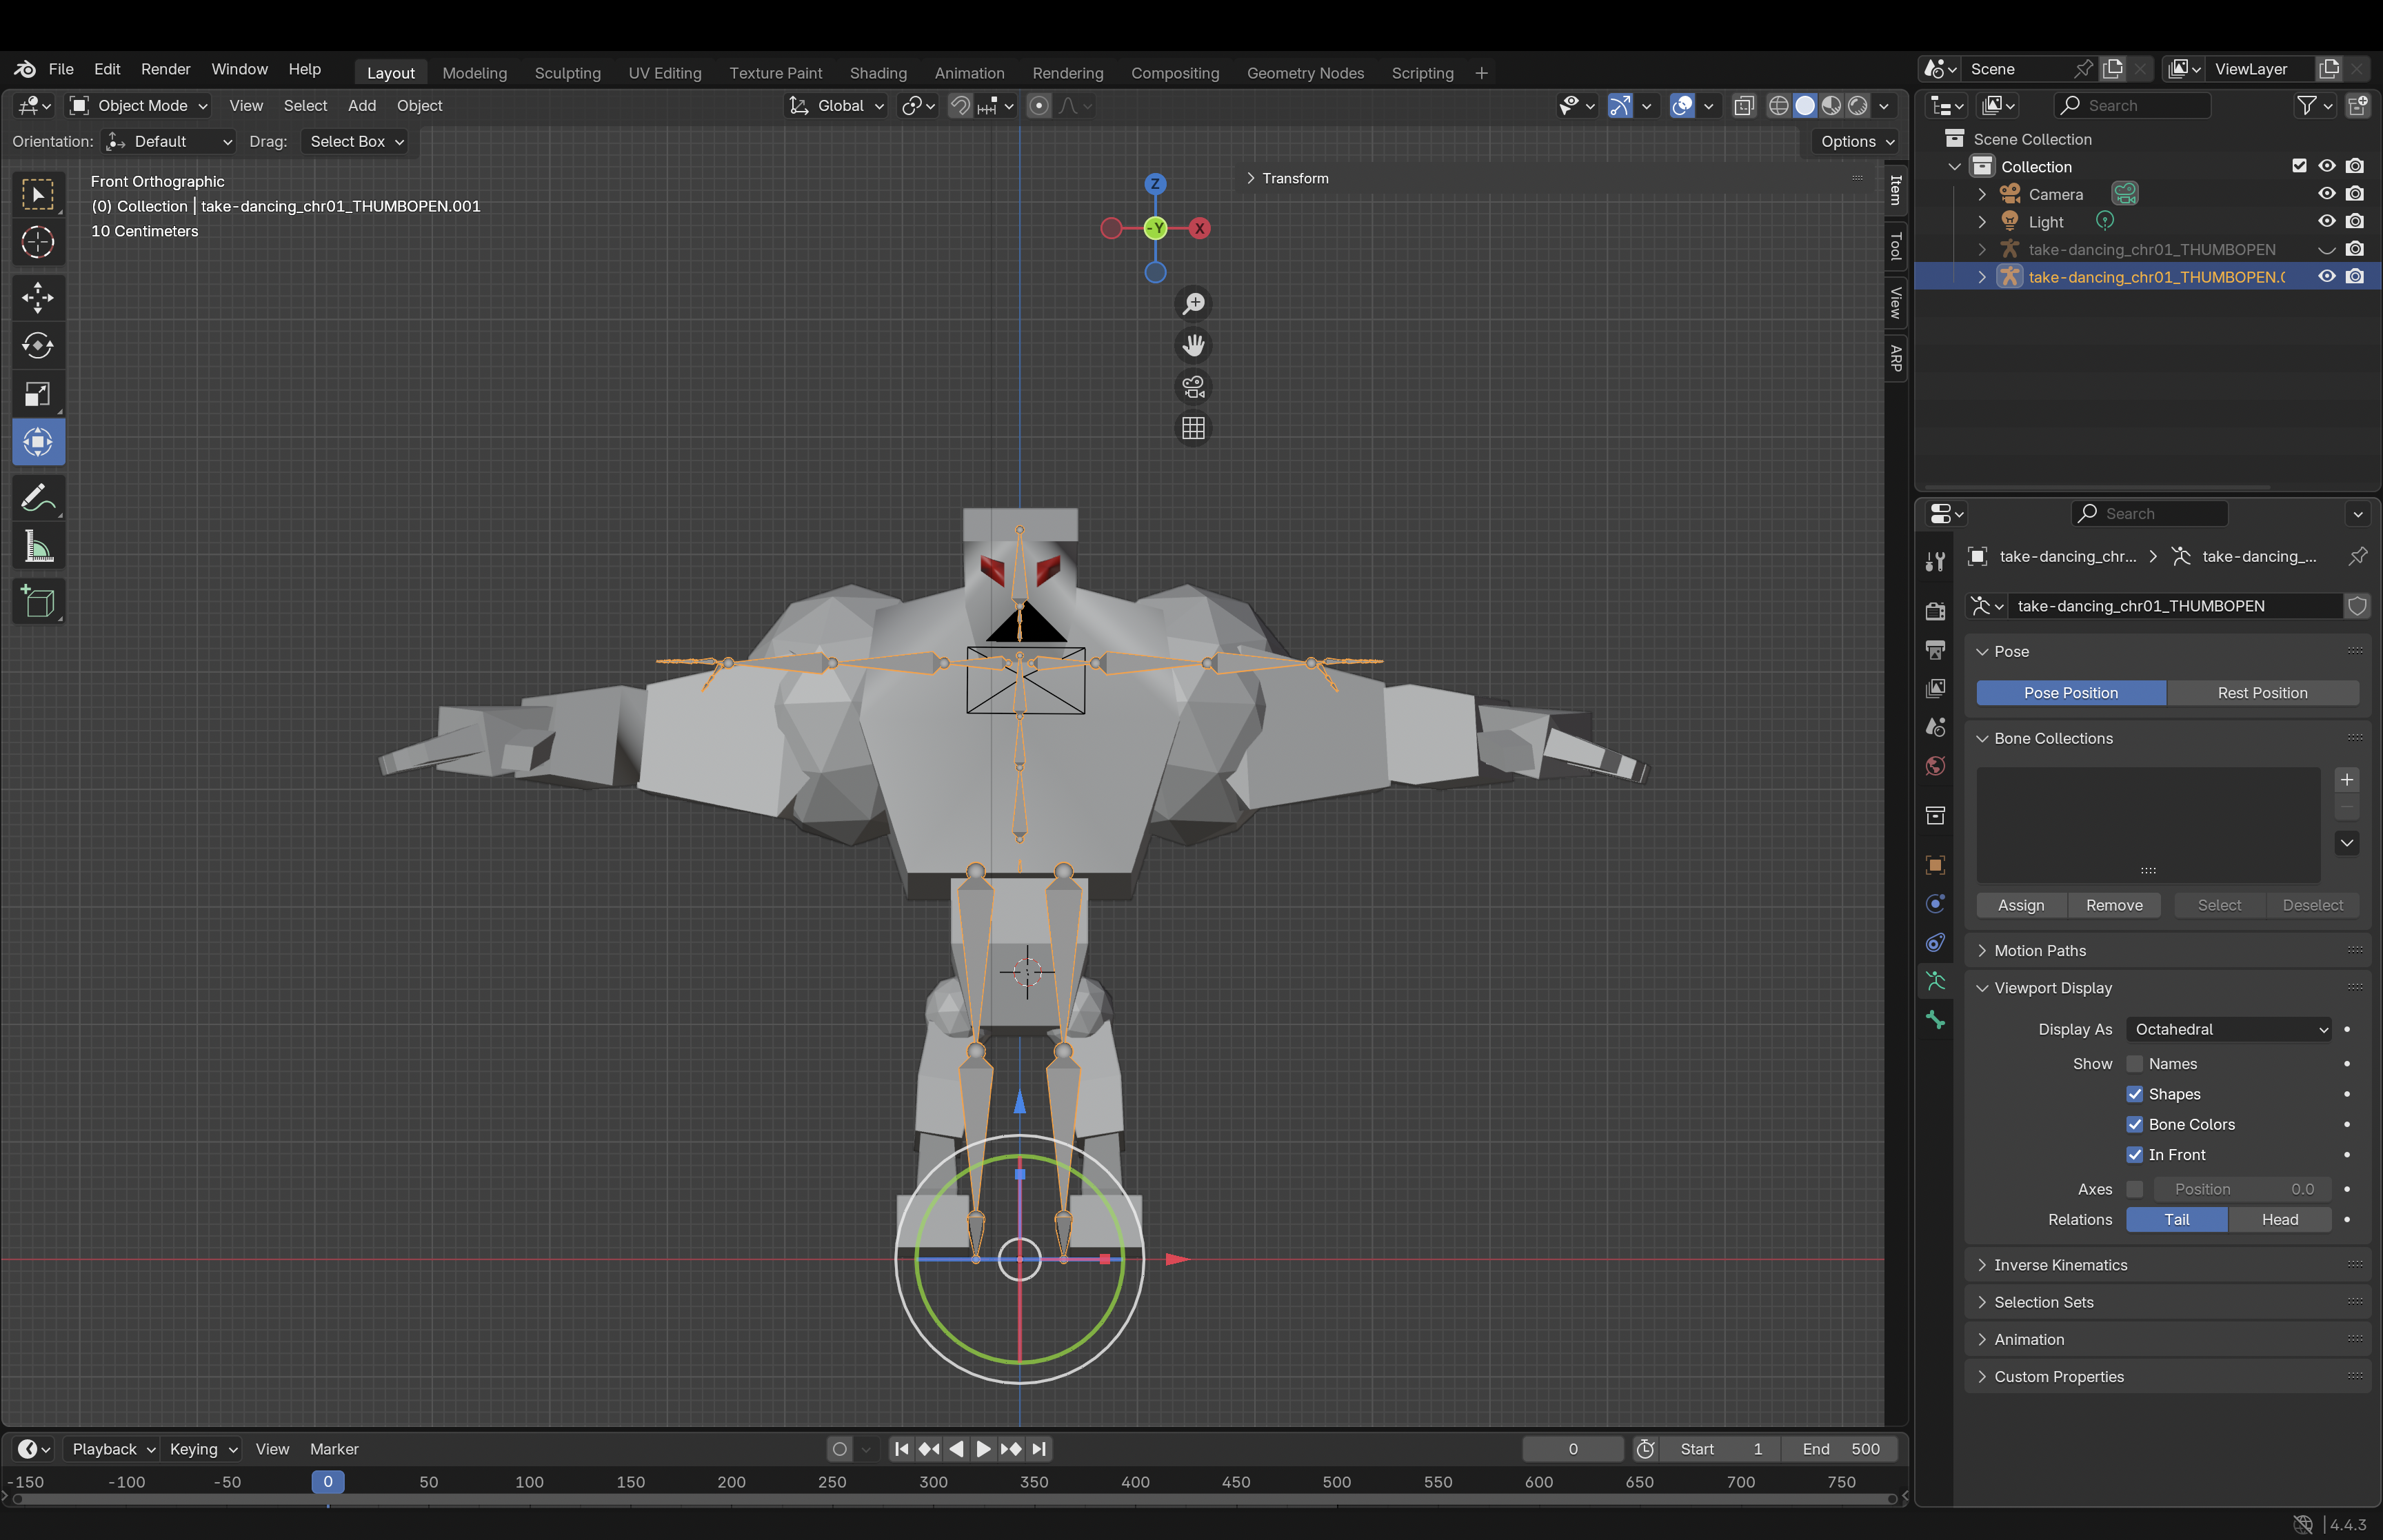Switch to the Sculpting workspace tab
The height and width of the screenshot is (1540, 2383).
pyautogui.click(x=567, y=73)
